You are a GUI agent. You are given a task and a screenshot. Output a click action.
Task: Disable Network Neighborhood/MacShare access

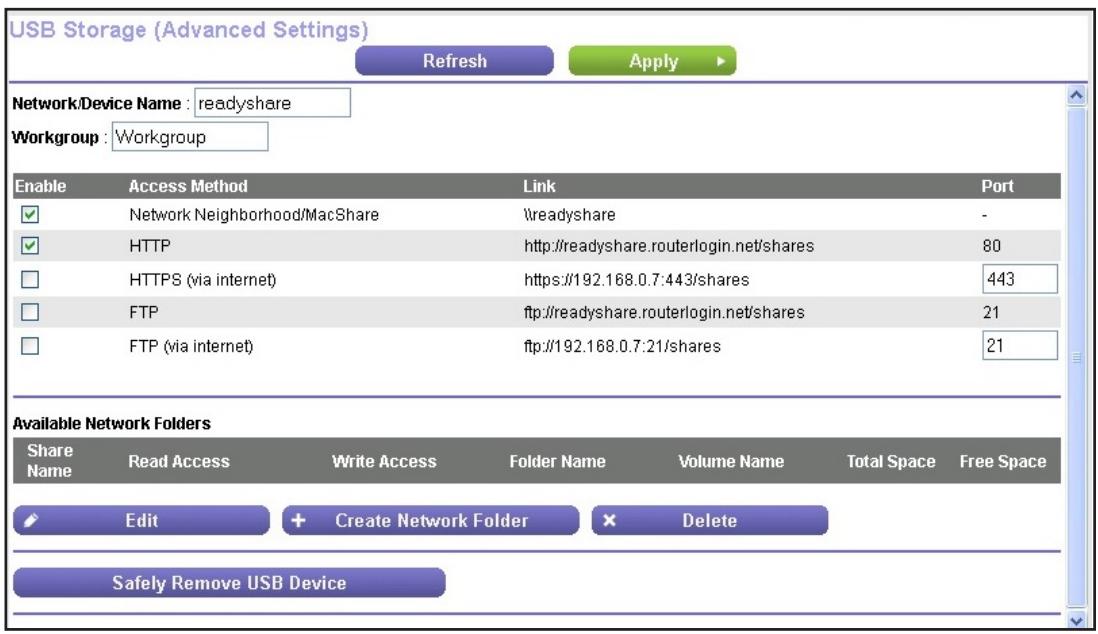tap(30, 214)
